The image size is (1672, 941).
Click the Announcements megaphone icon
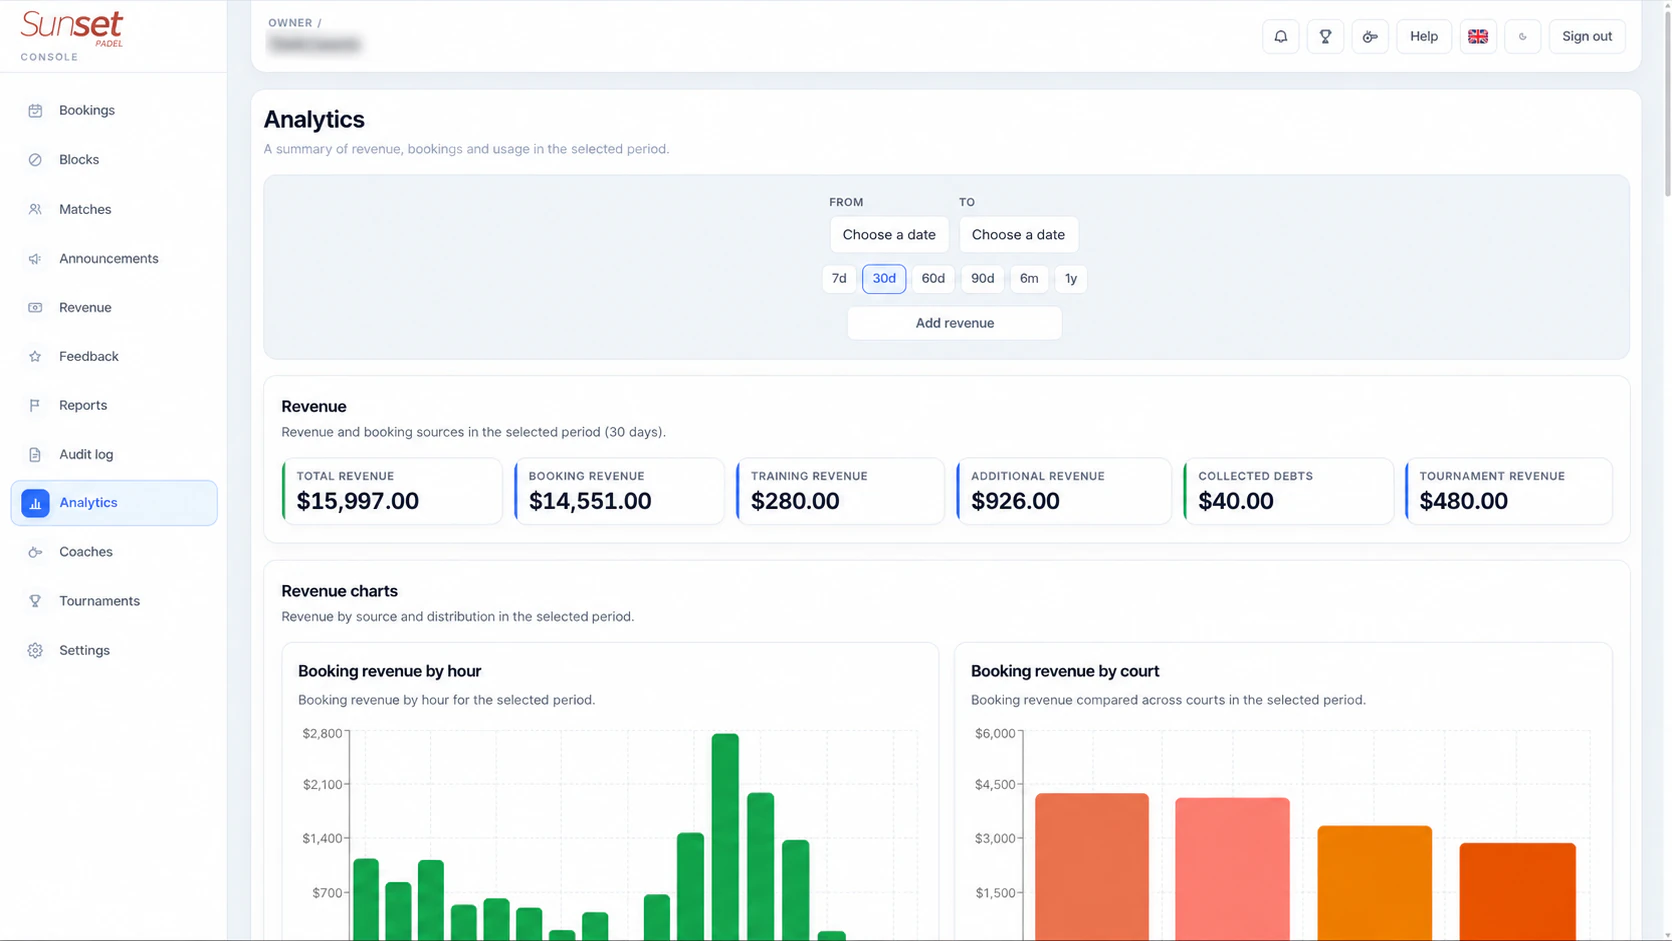tap(35, 259)
